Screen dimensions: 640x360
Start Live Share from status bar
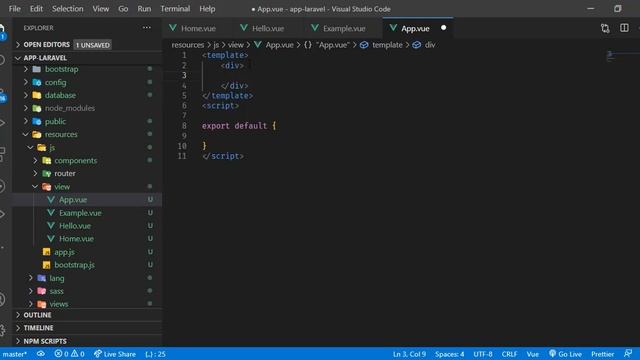tap(115, 354)
